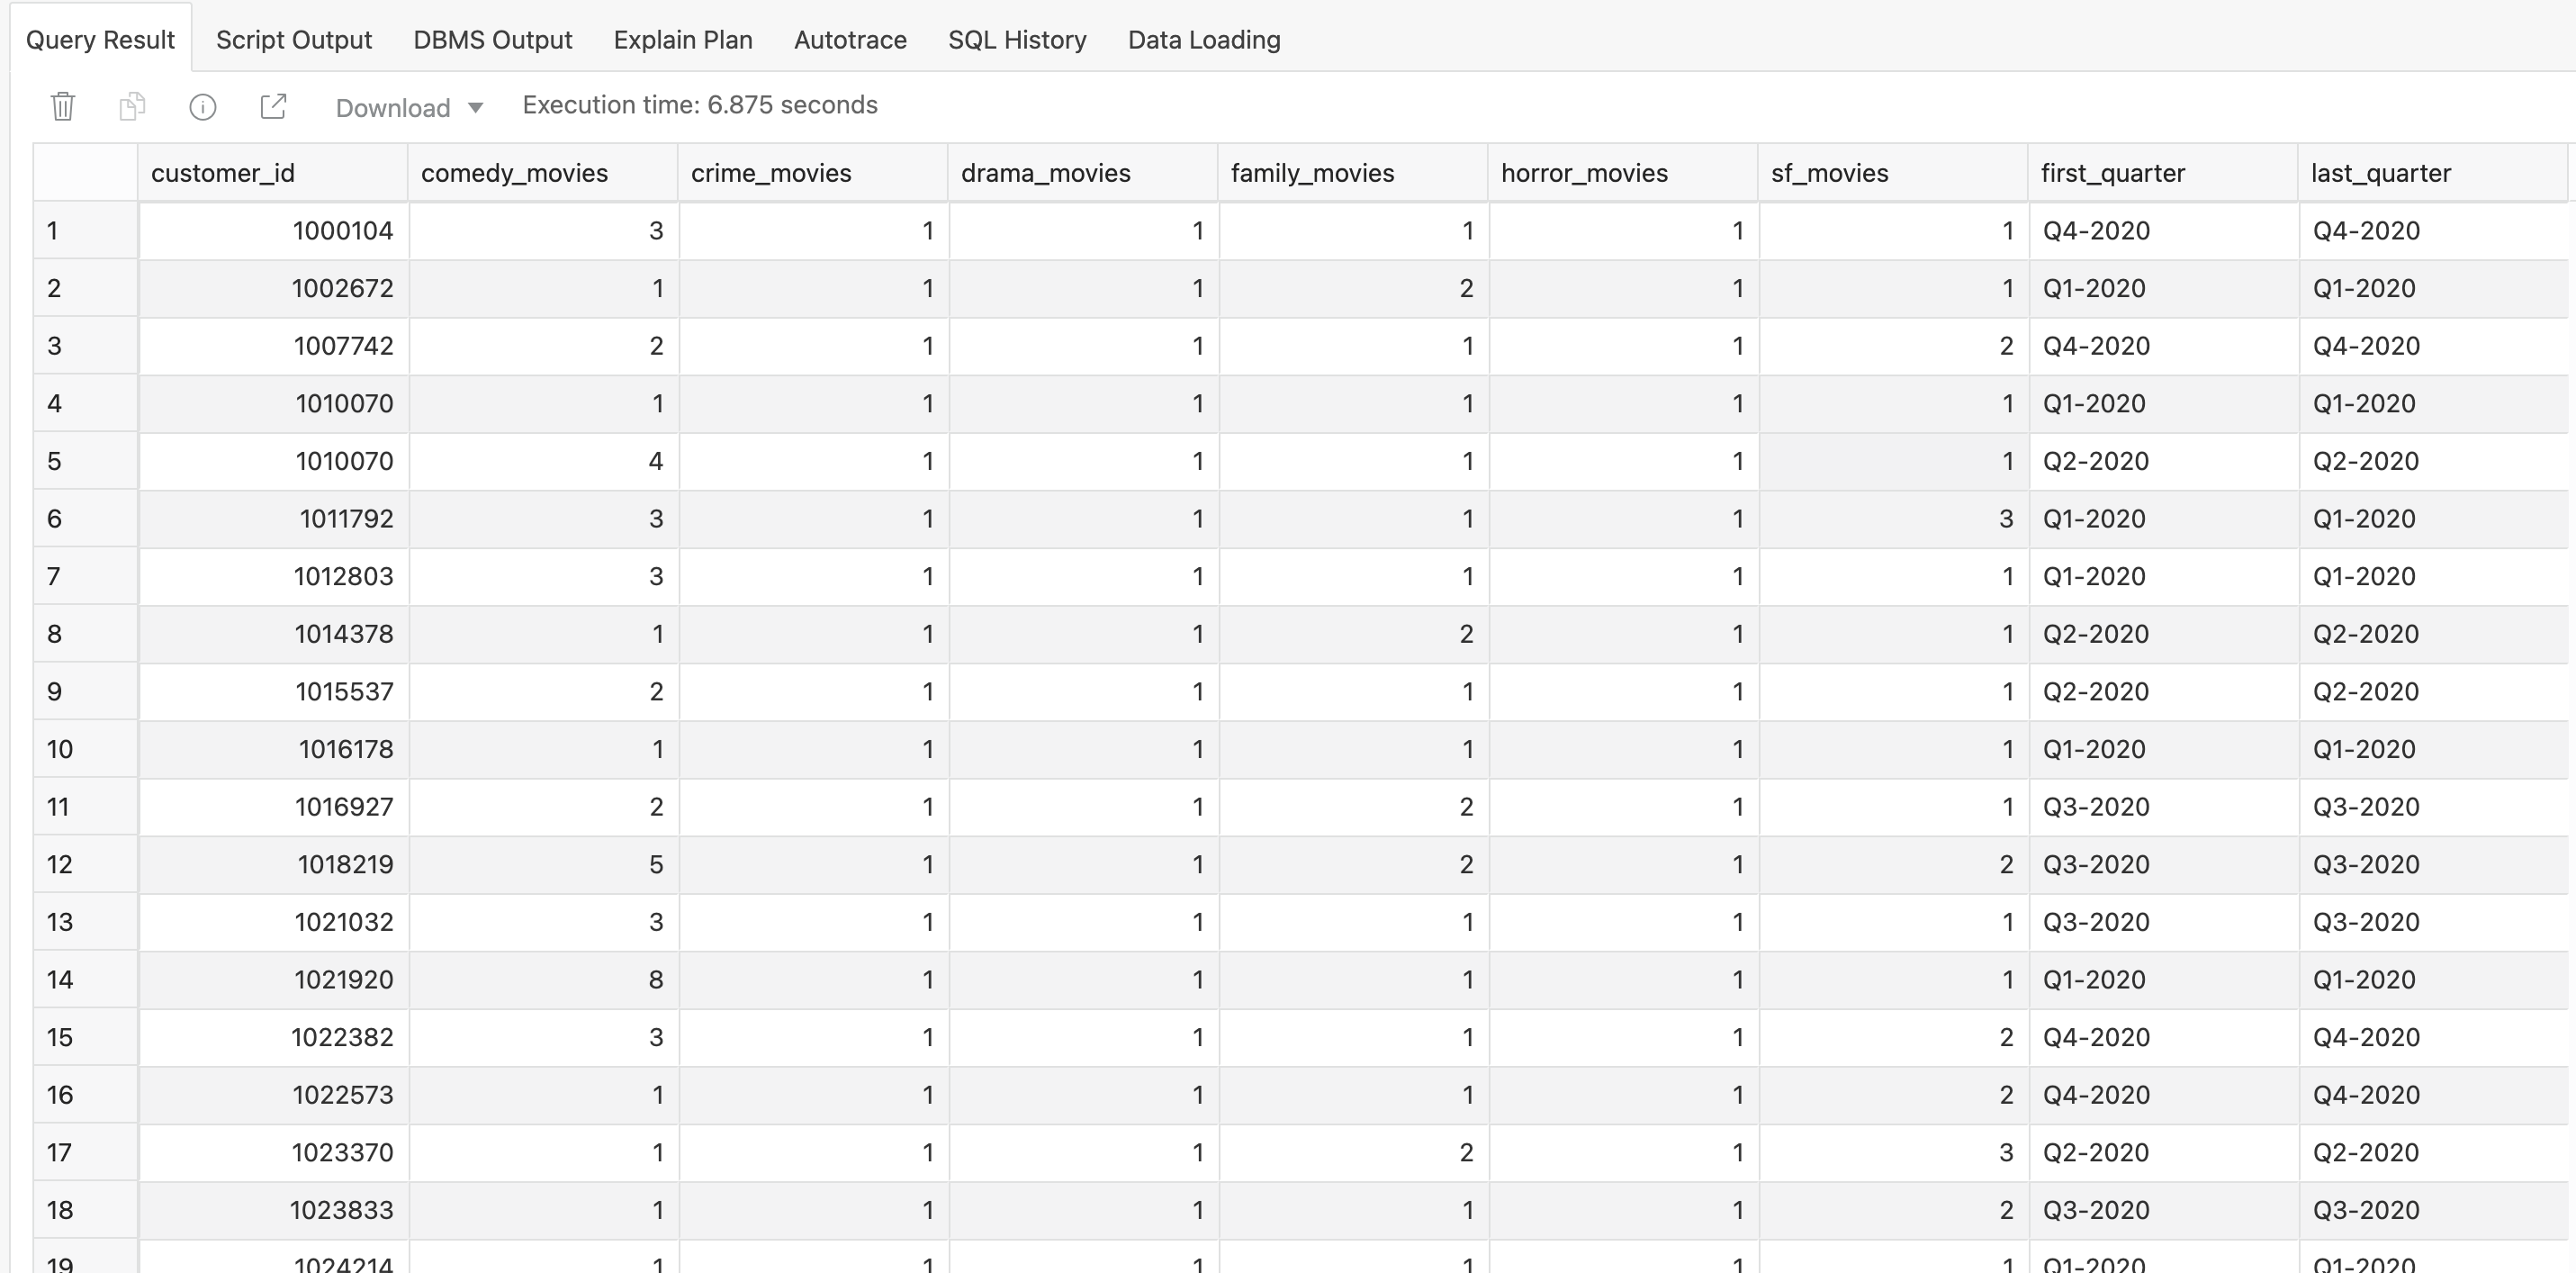Click the sf_movies column header
2576x1273 pixels.
pos(1829,173)
